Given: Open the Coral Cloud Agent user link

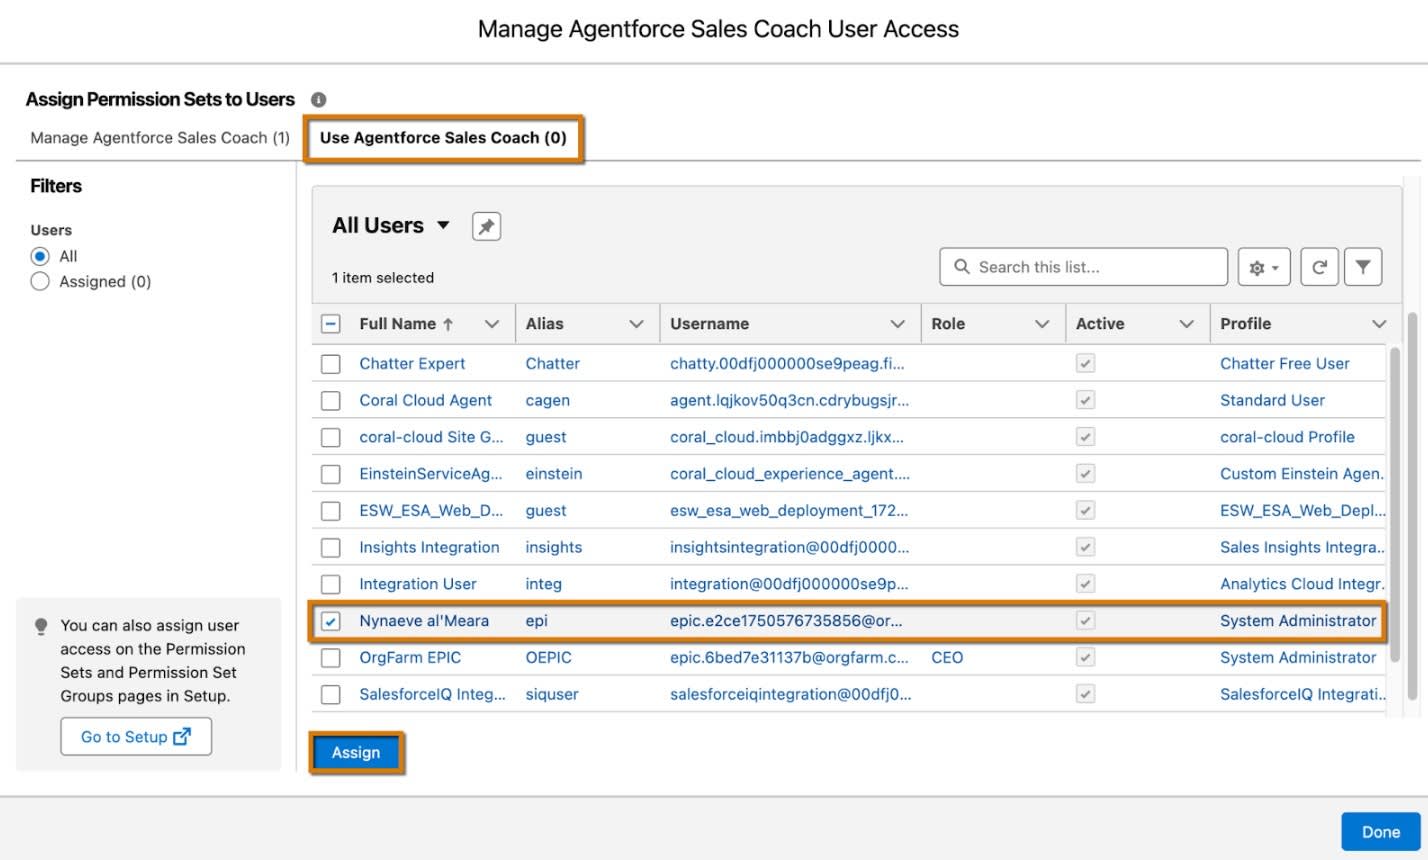Looking at the screenshot, I should (425, 401).
